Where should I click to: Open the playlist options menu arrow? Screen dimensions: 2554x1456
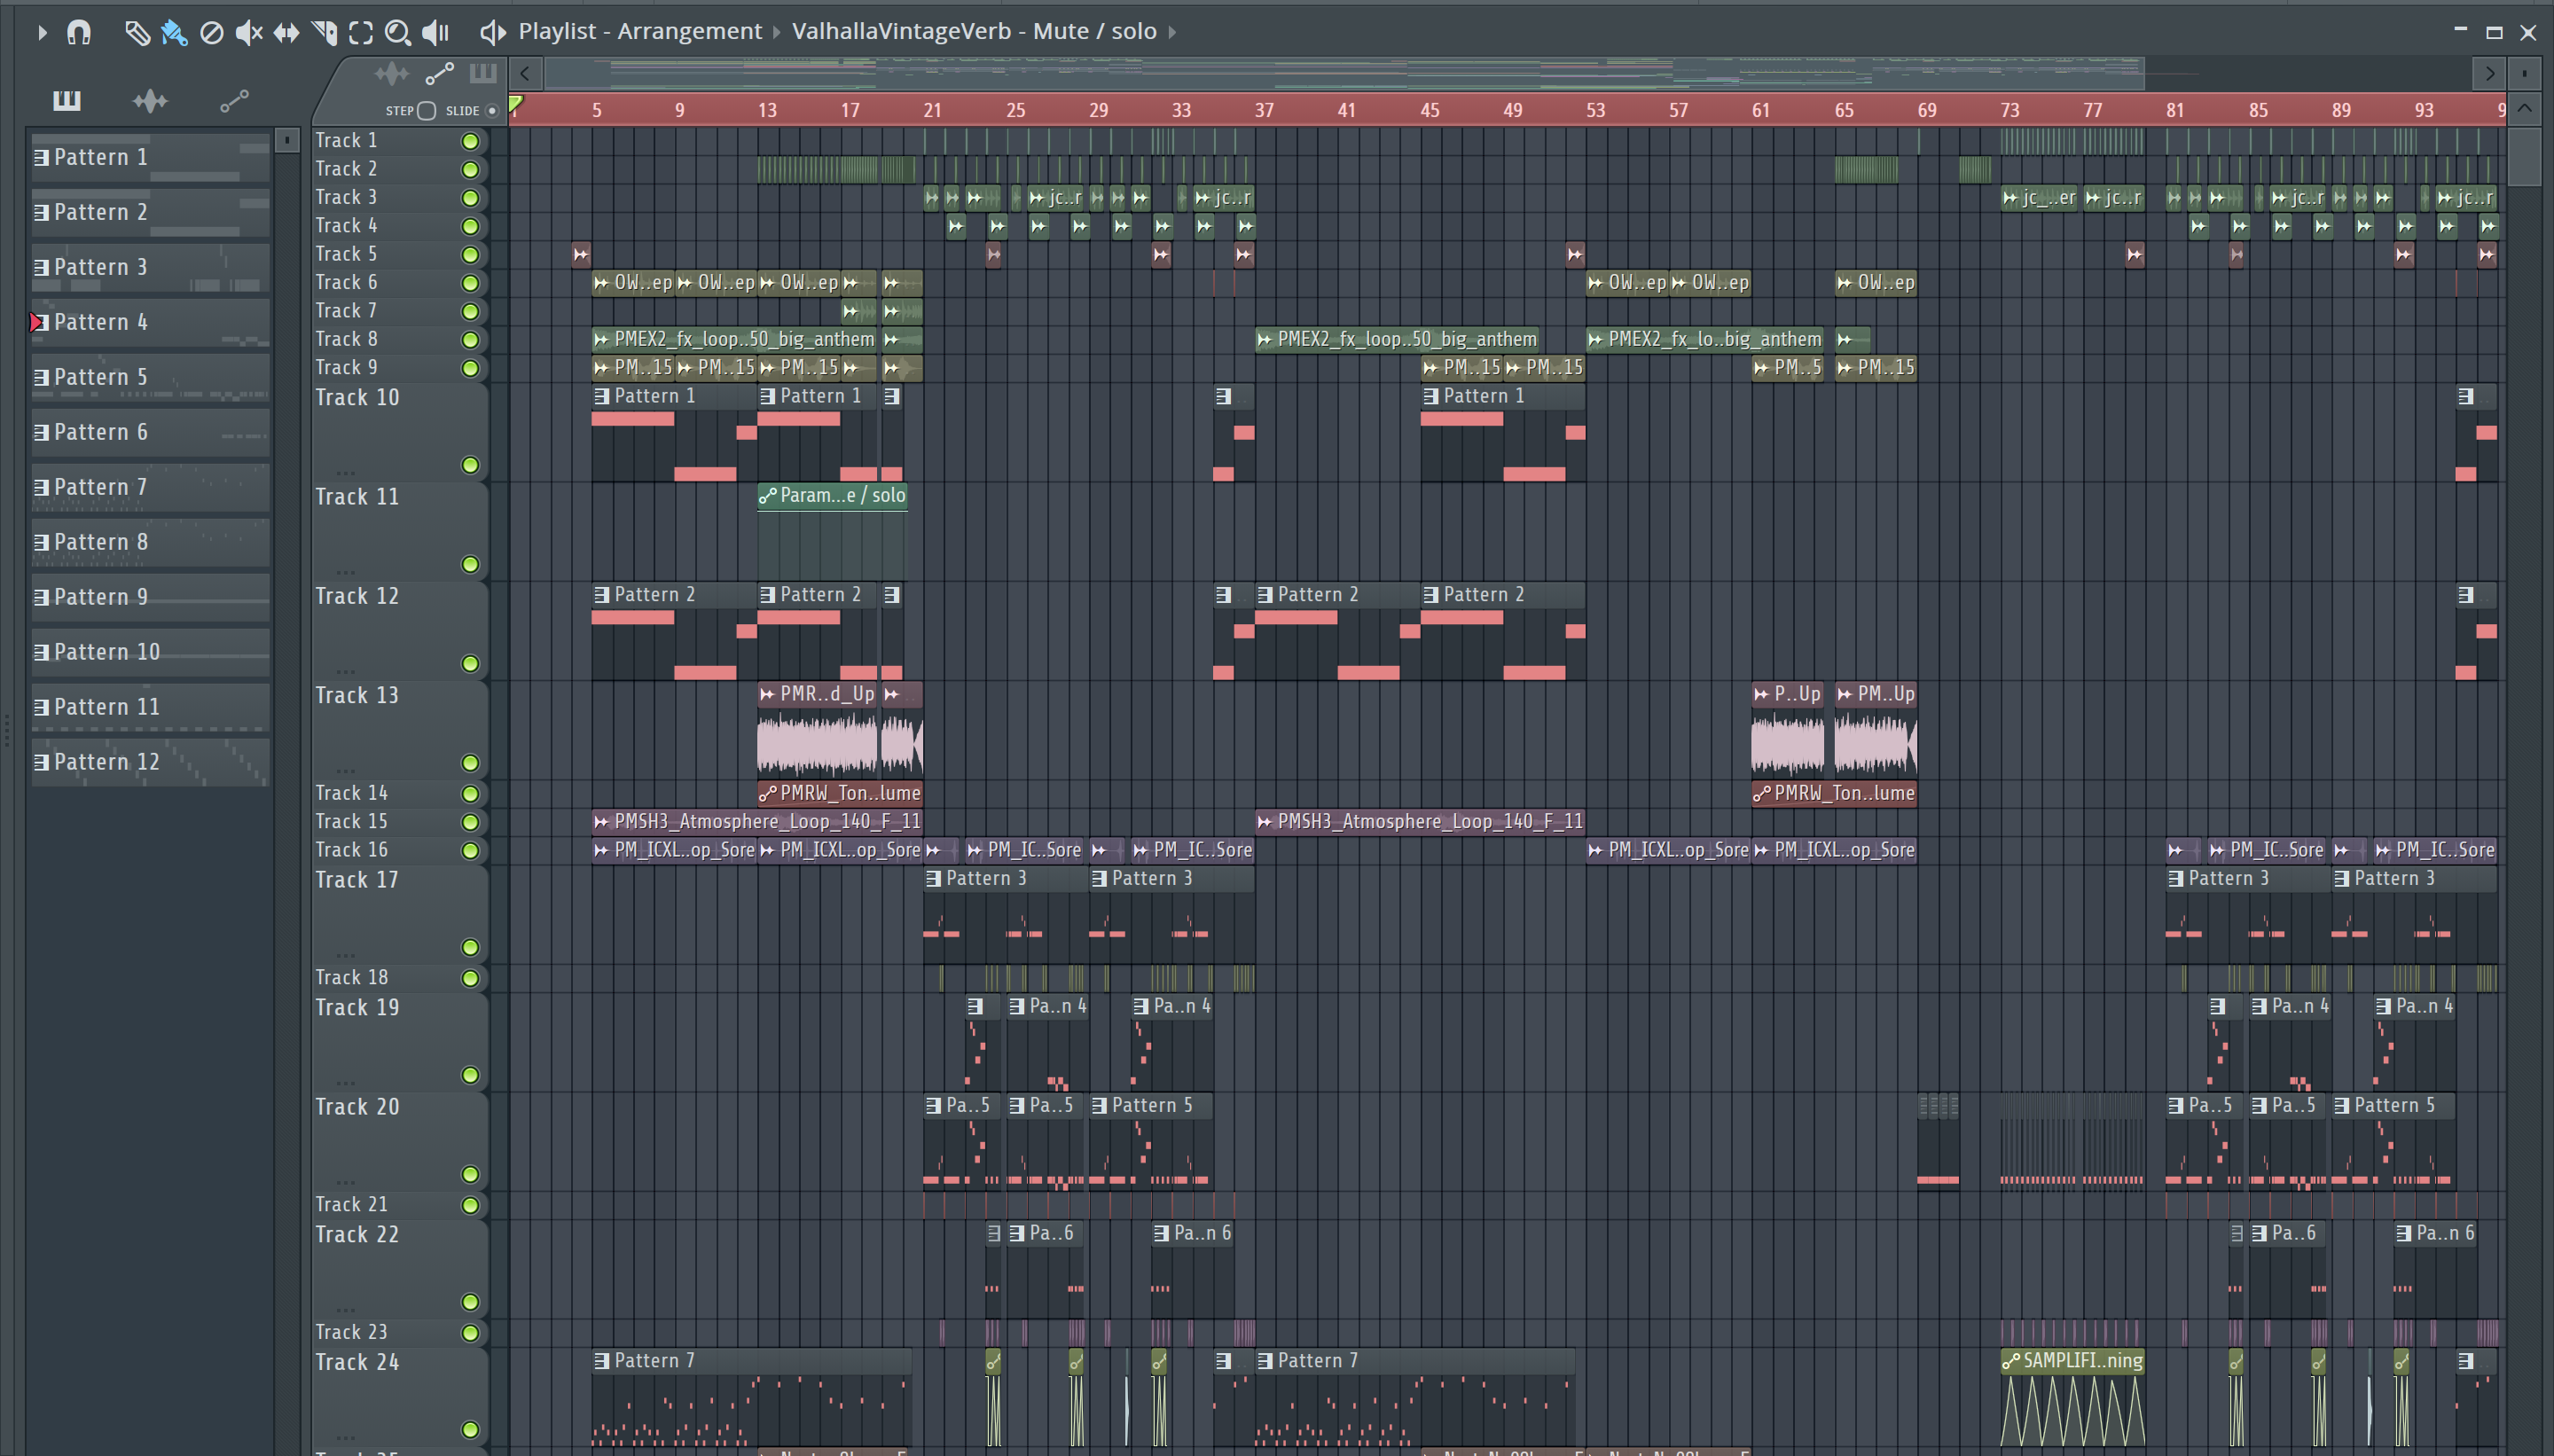pyautogui.click(x=42, y=33)
